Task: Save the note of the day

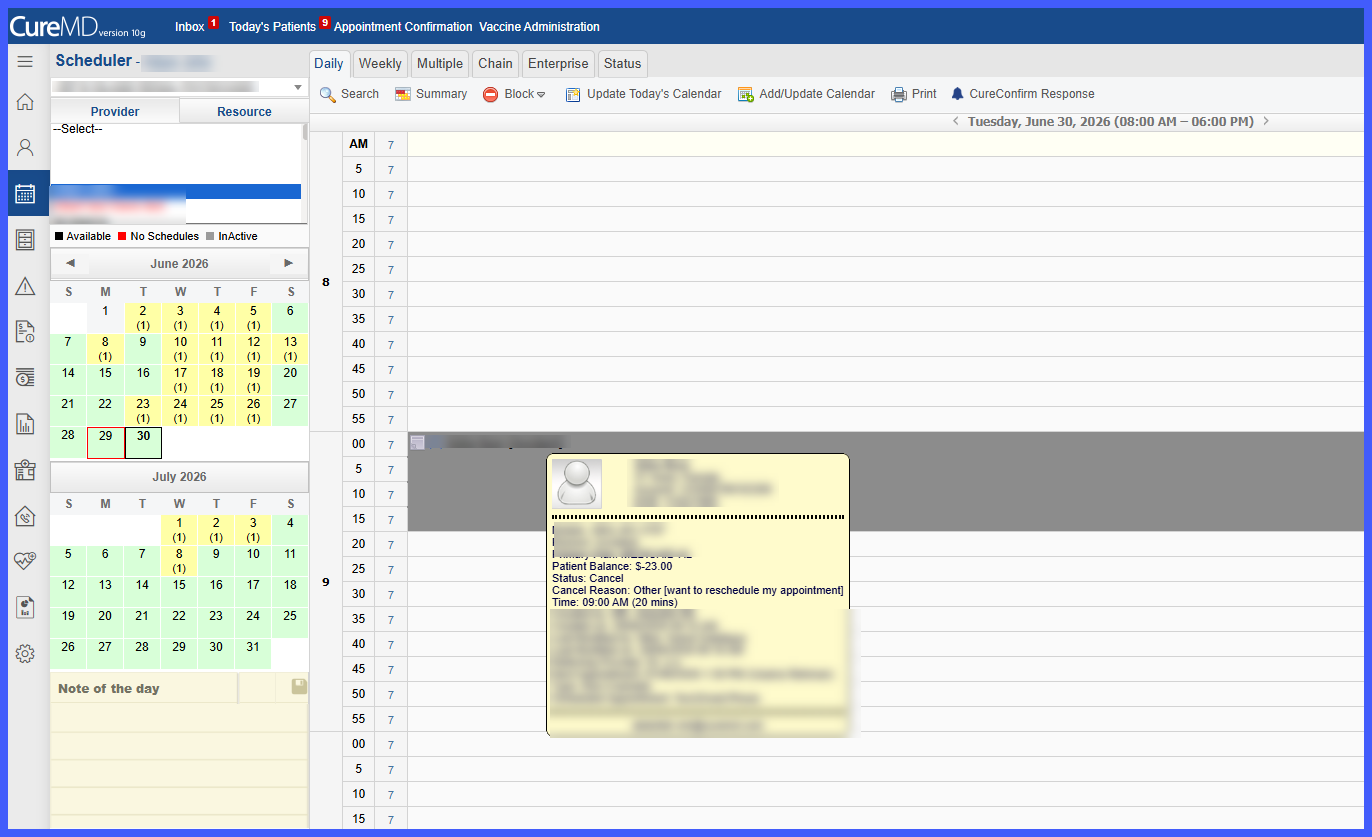Action: 299,687
